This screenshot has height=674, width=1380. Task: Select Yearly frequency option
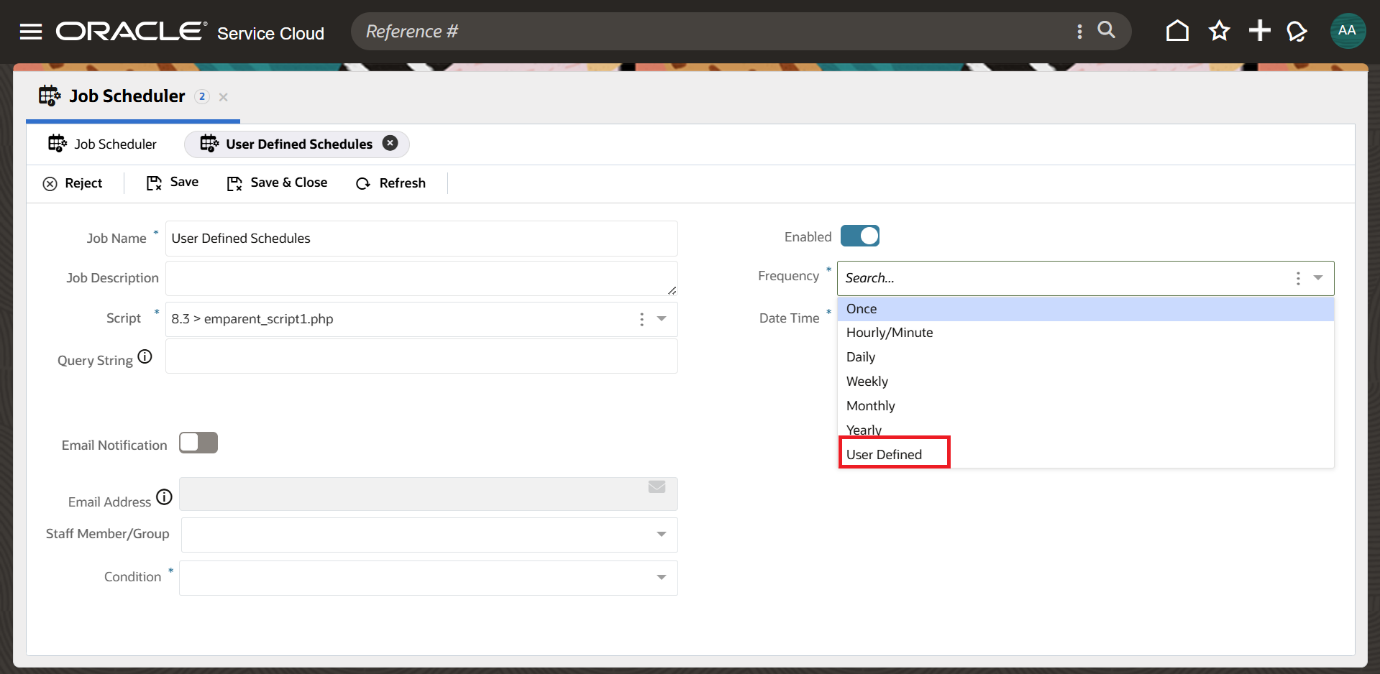coord(1086,430)
